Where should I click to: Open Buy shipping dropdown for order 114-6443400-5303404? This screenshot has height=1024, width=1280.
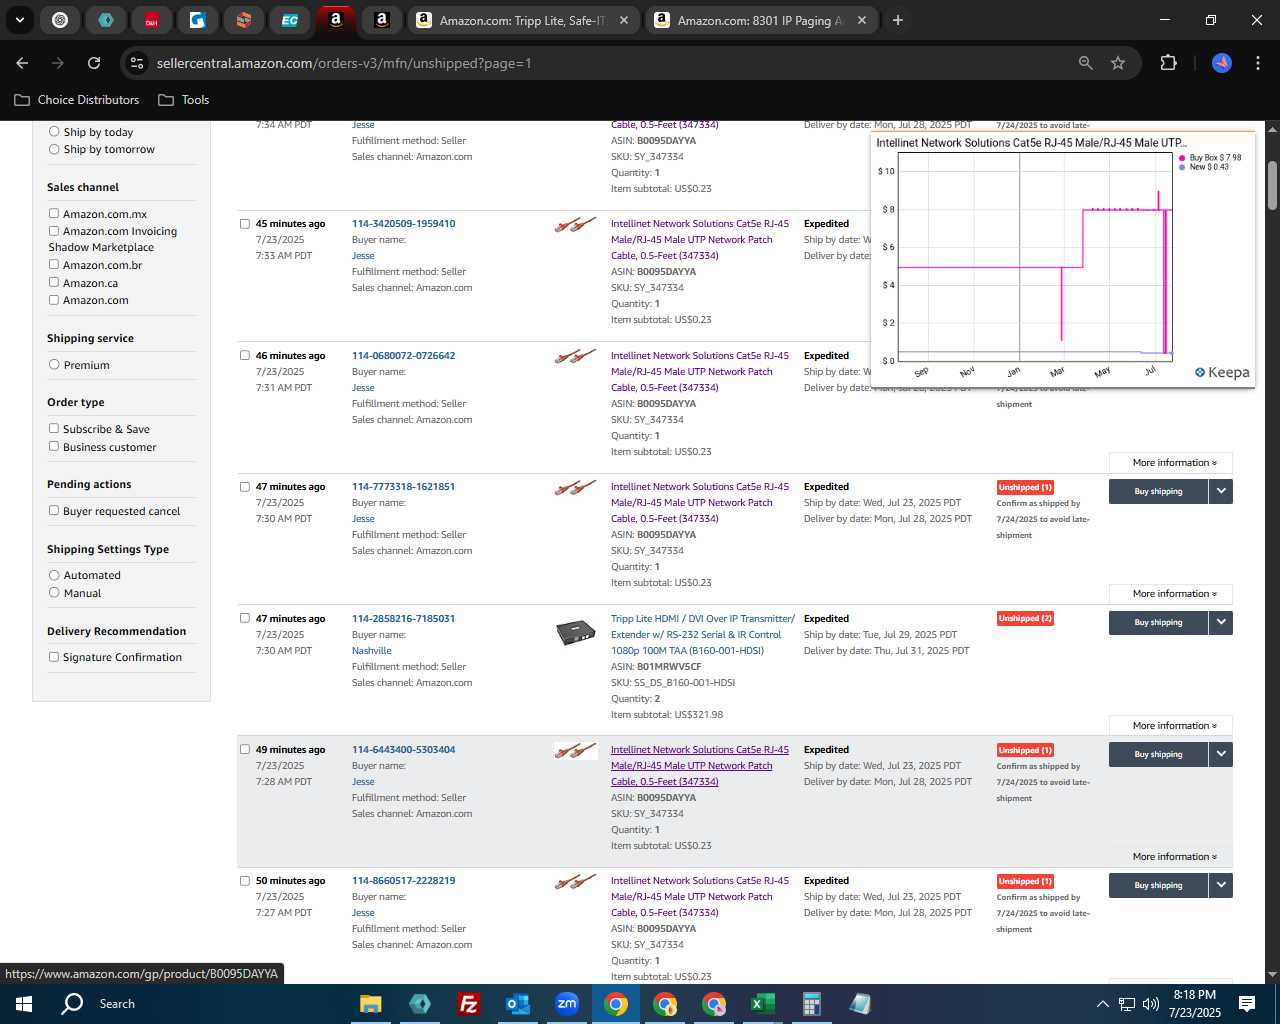point(1221,754)
